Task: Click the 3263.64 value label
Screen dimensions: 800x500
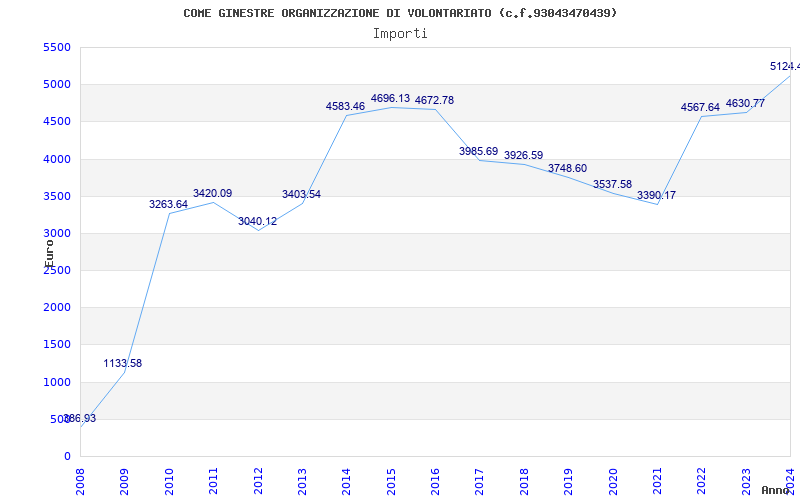Action: point(168,204)
